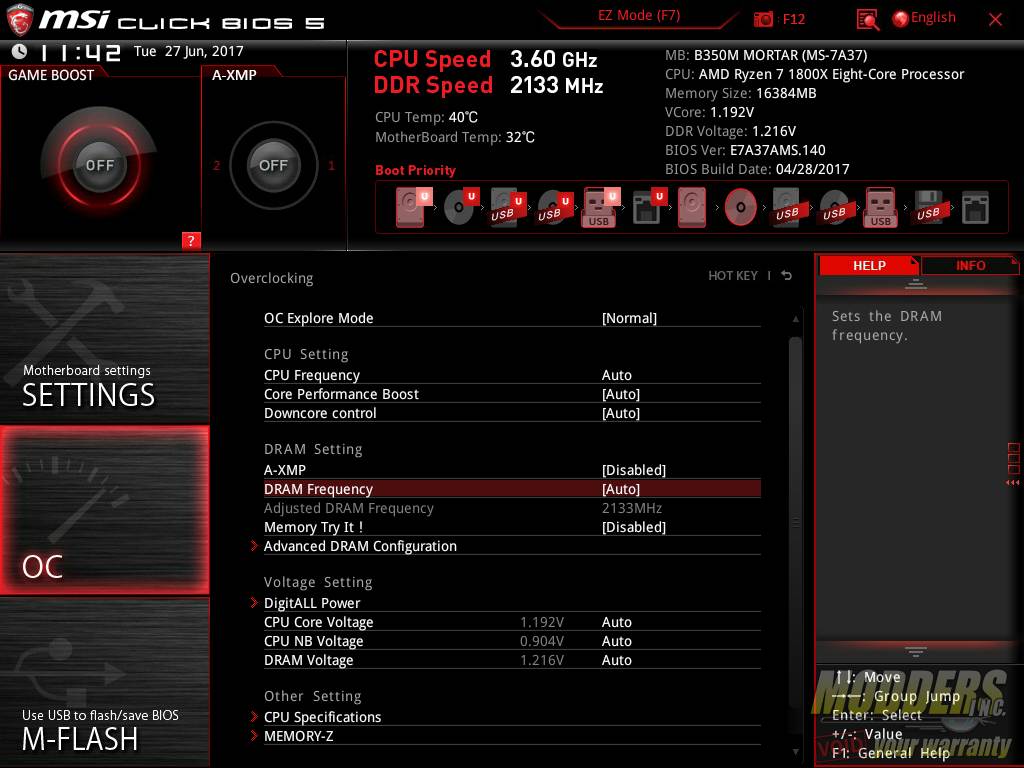The image size is (1024, 768).
Task: Select the last legacy network boot icon
Action: tap(975, 208)
